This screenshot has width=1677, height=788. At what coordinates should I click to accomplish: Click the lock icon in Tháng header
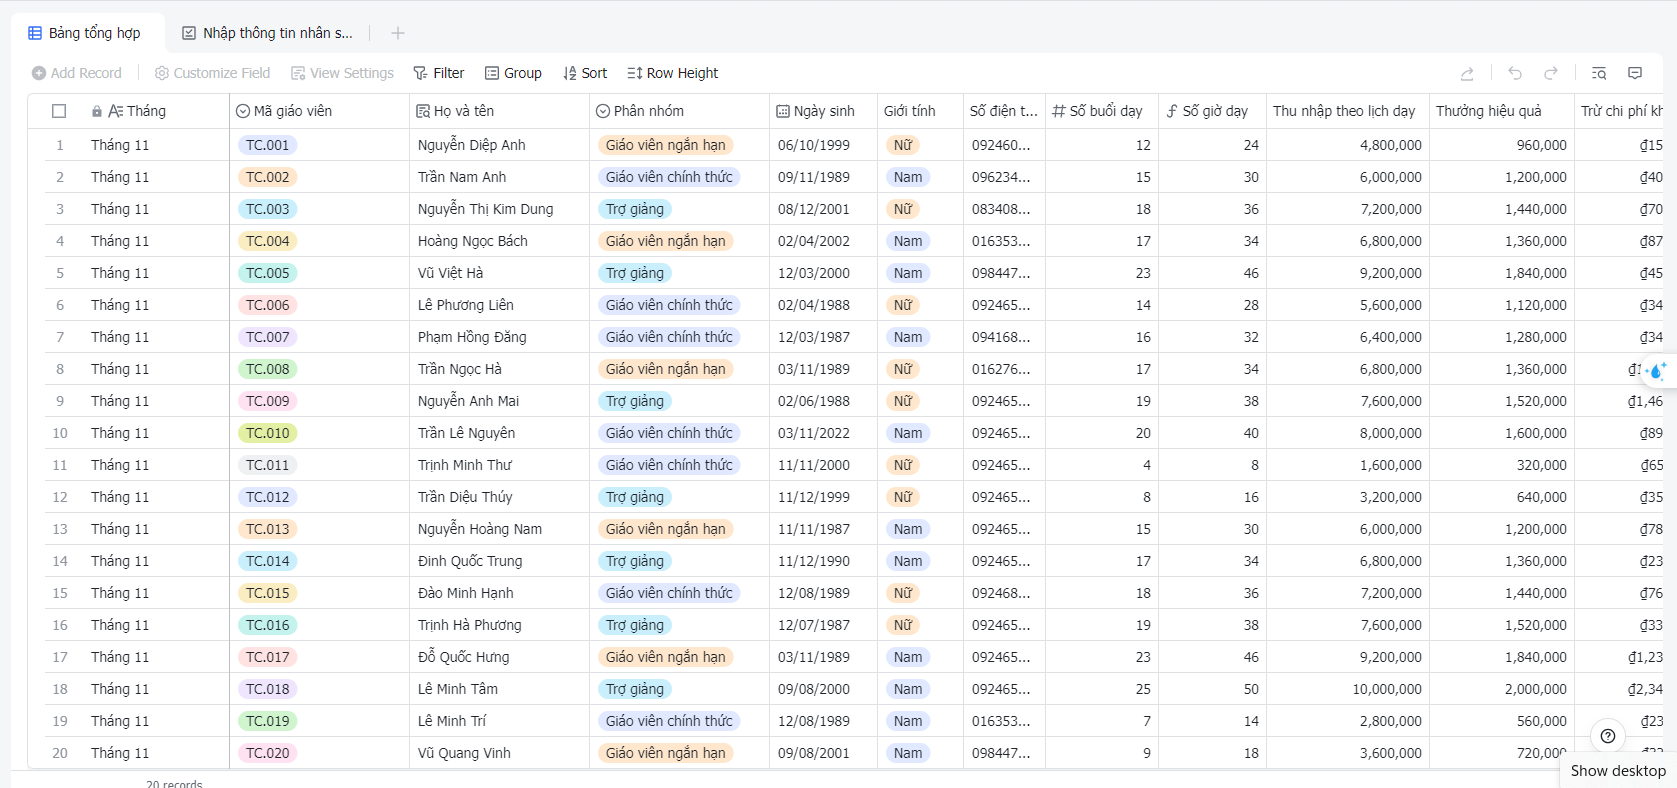[97, 111]
